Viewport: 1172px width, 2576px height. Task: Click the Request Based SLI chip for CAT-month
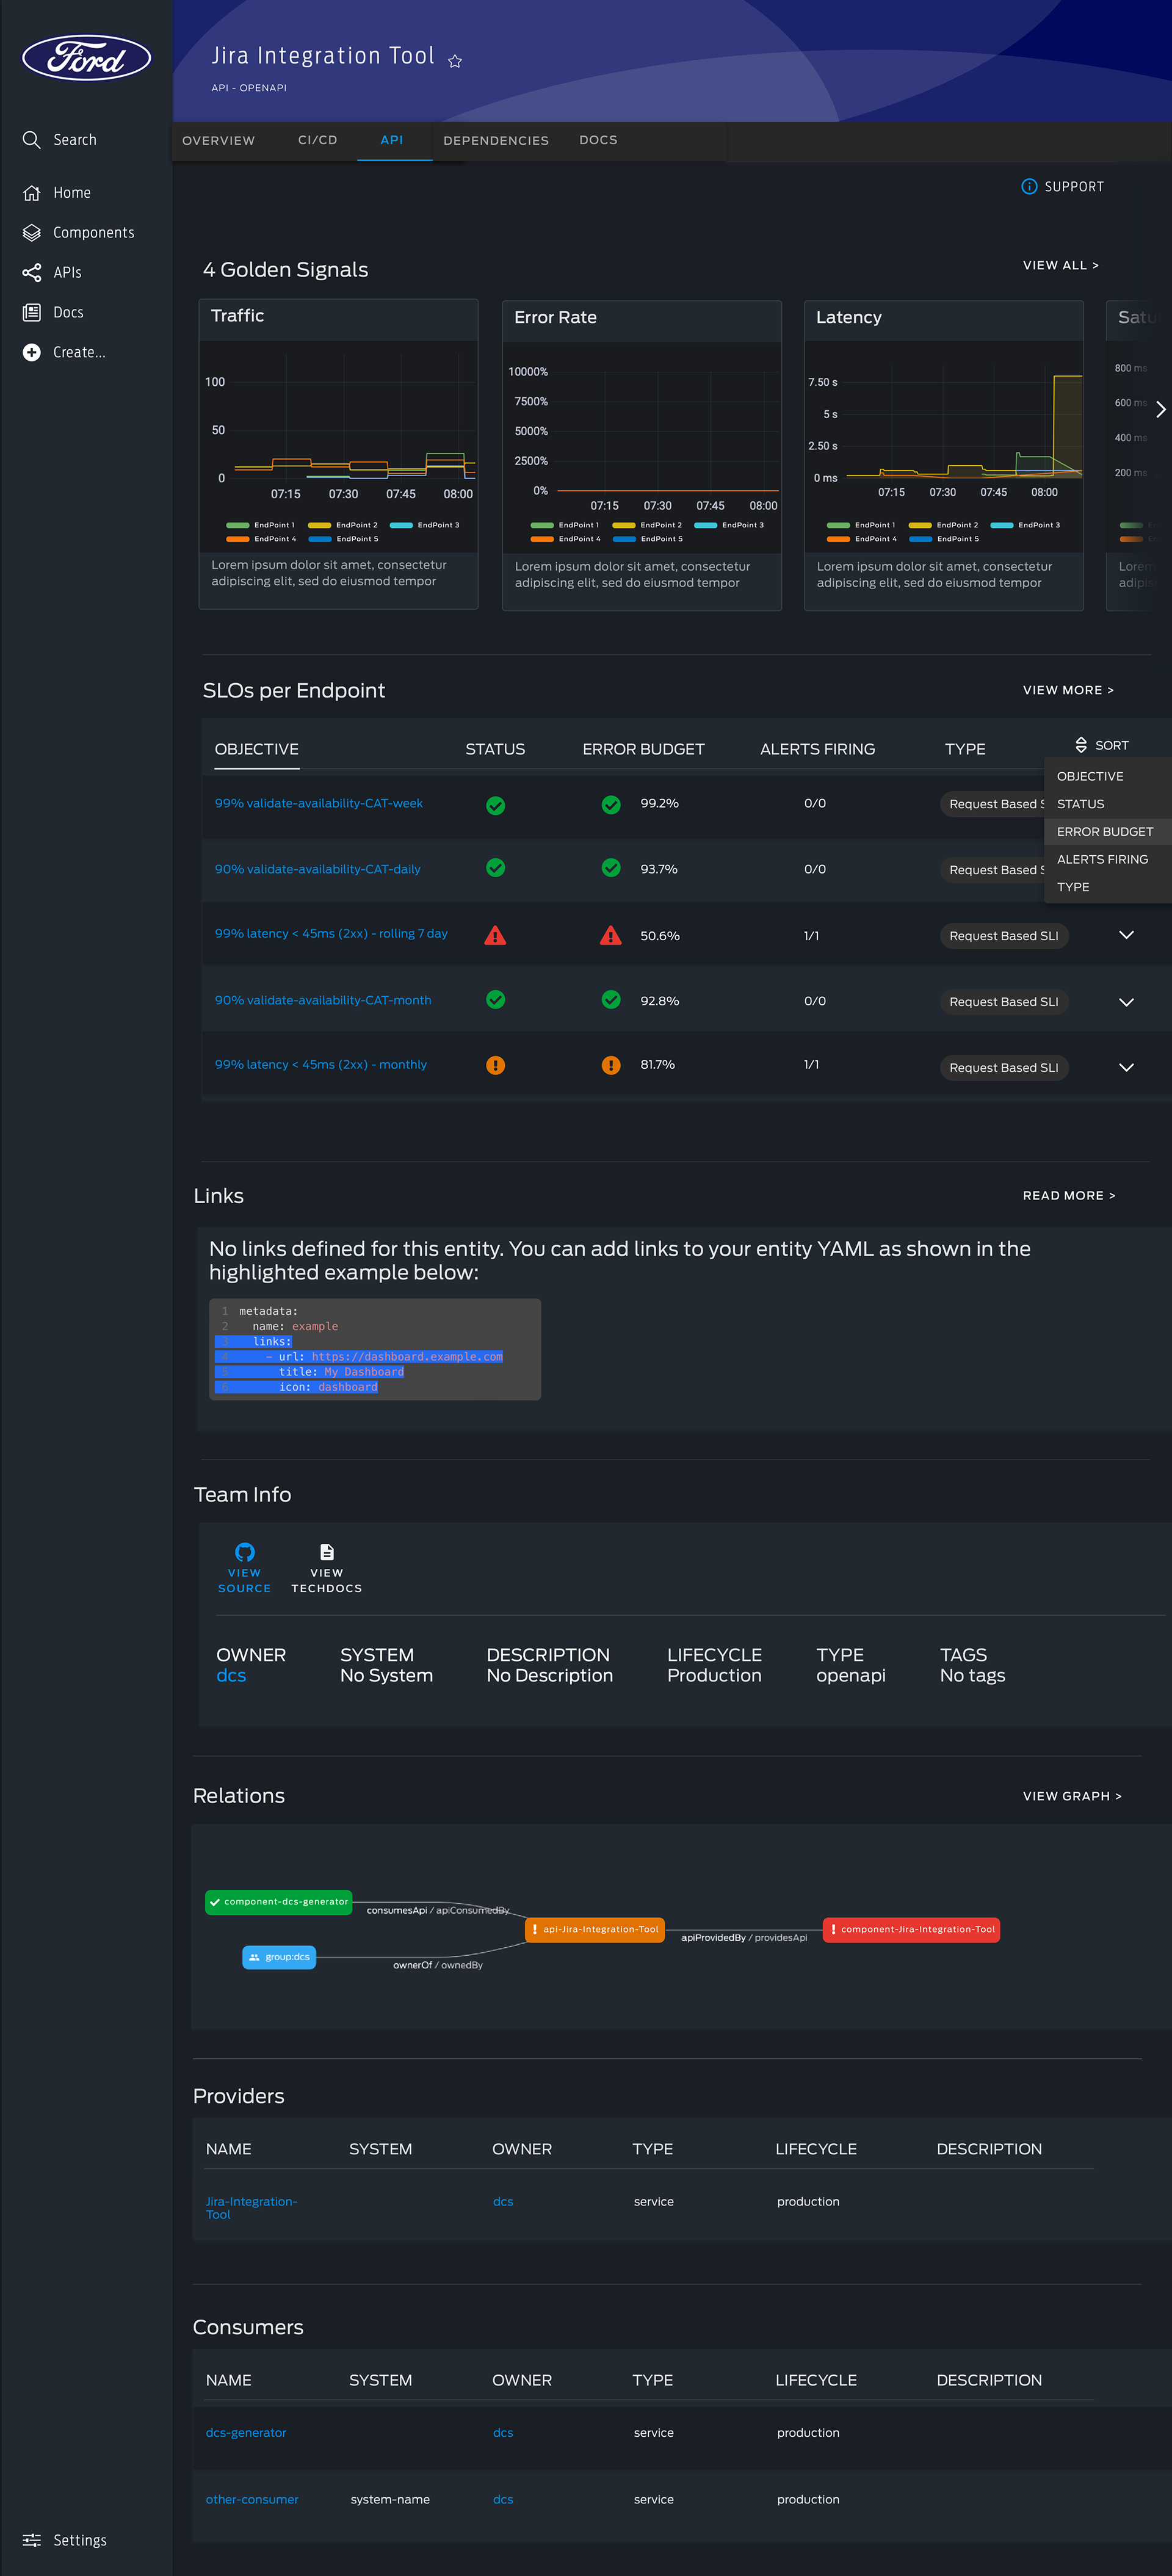tap(1004, 1002)
